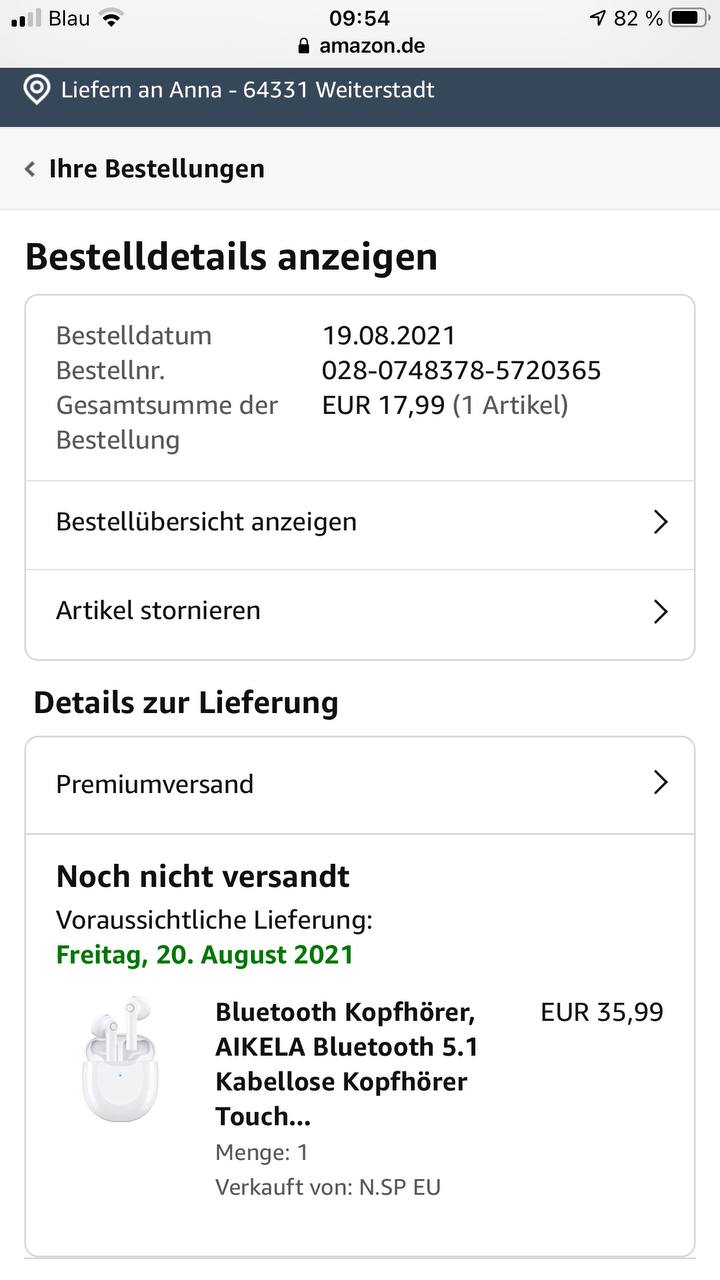Go back to Ihre Bestellungen
This screenshot has height=1280, width=720.
pos(156,169)
